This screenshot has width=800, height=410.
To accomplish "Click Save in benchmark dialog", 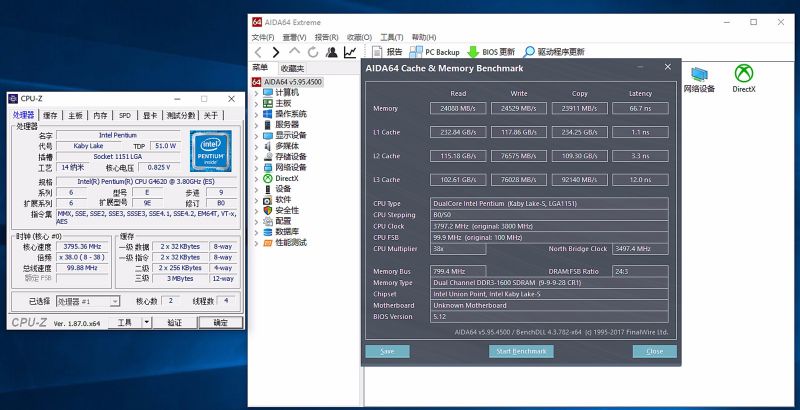I will pos(387,351).
